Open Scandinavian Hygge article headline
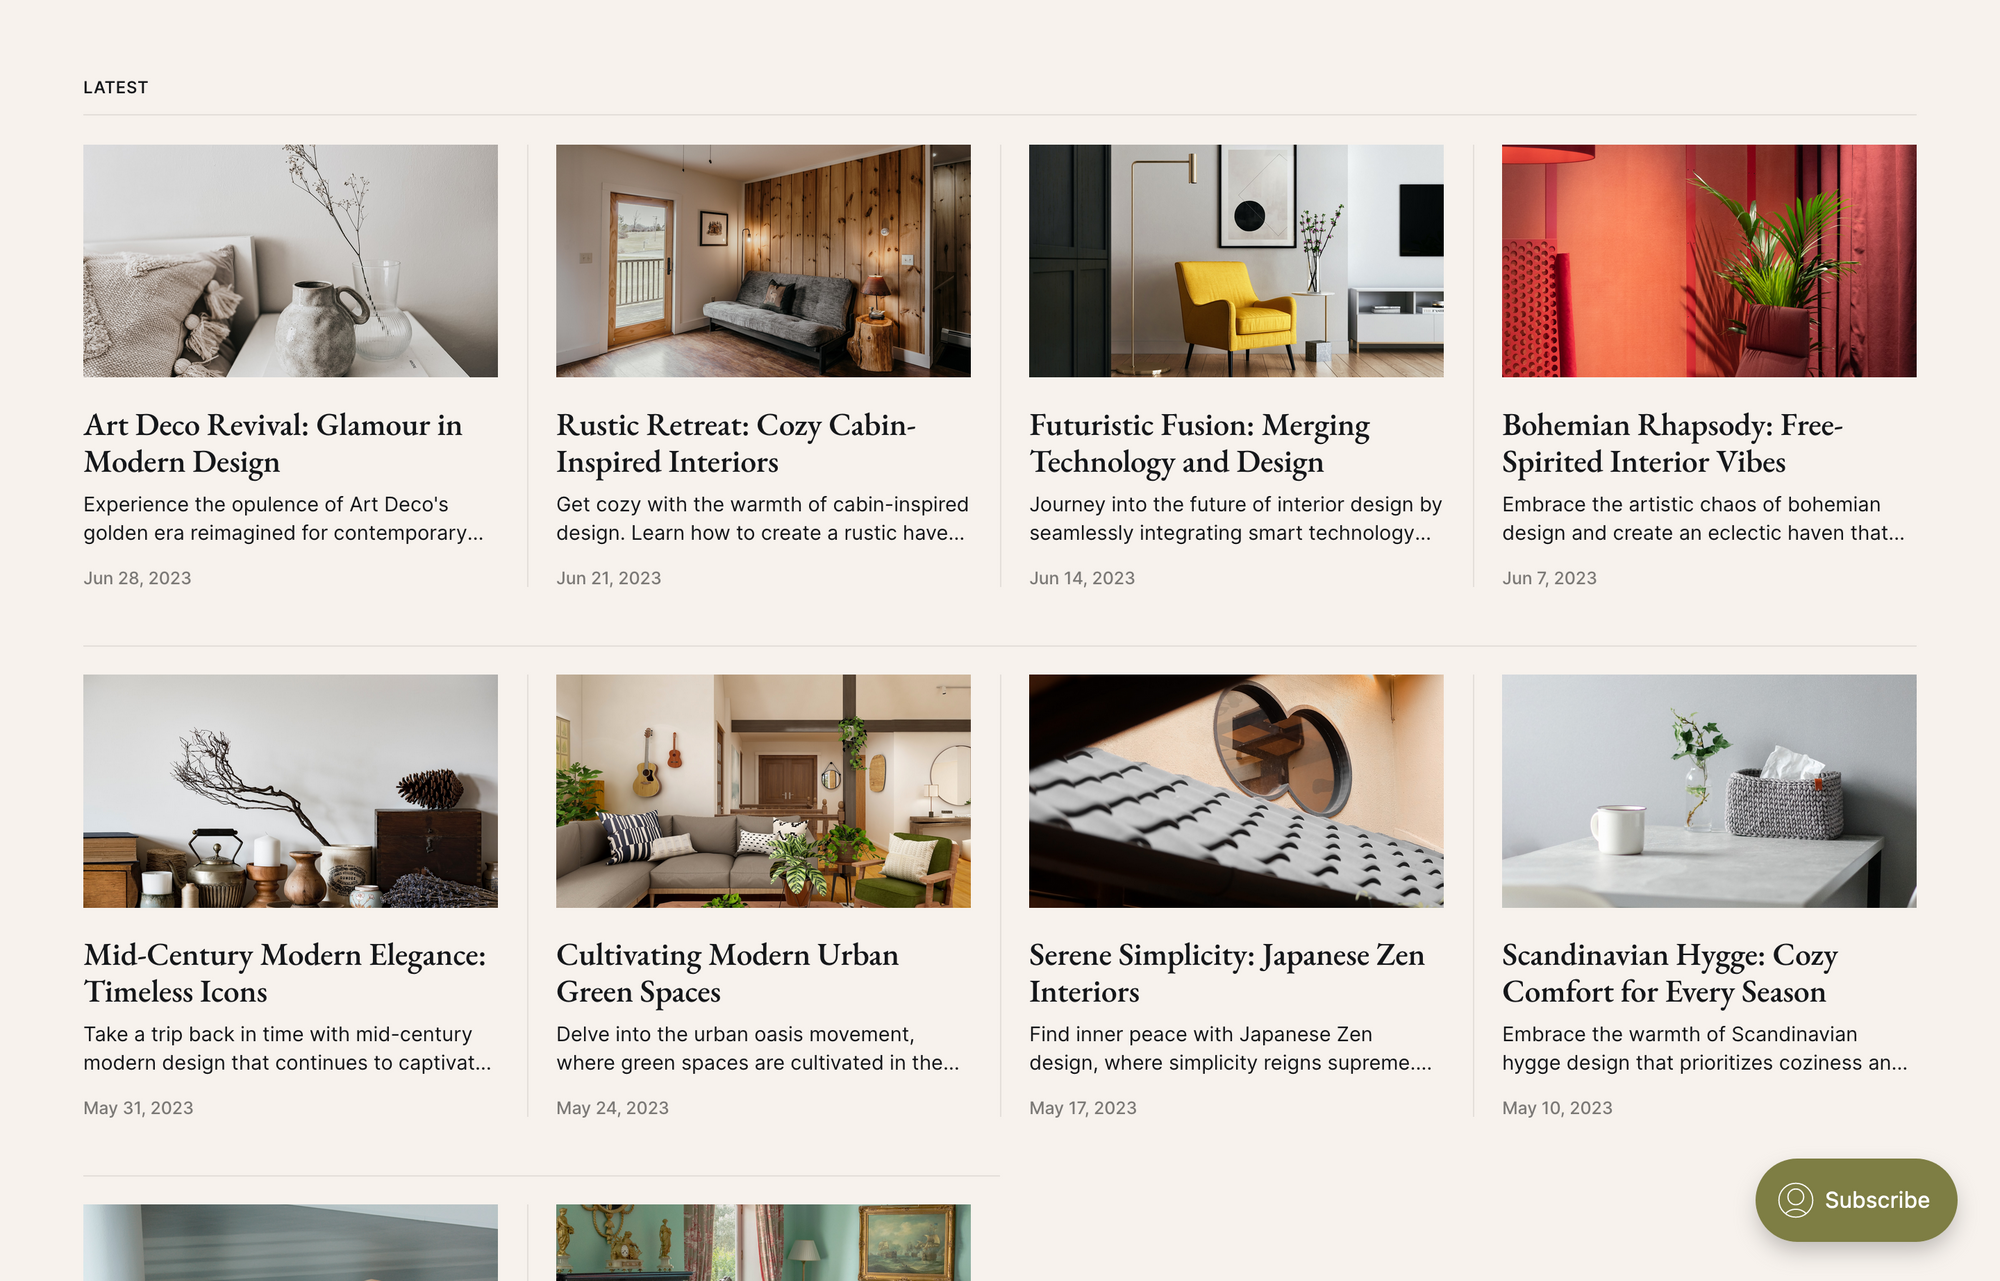The image size is (2000, 1281). point(1670,973)
